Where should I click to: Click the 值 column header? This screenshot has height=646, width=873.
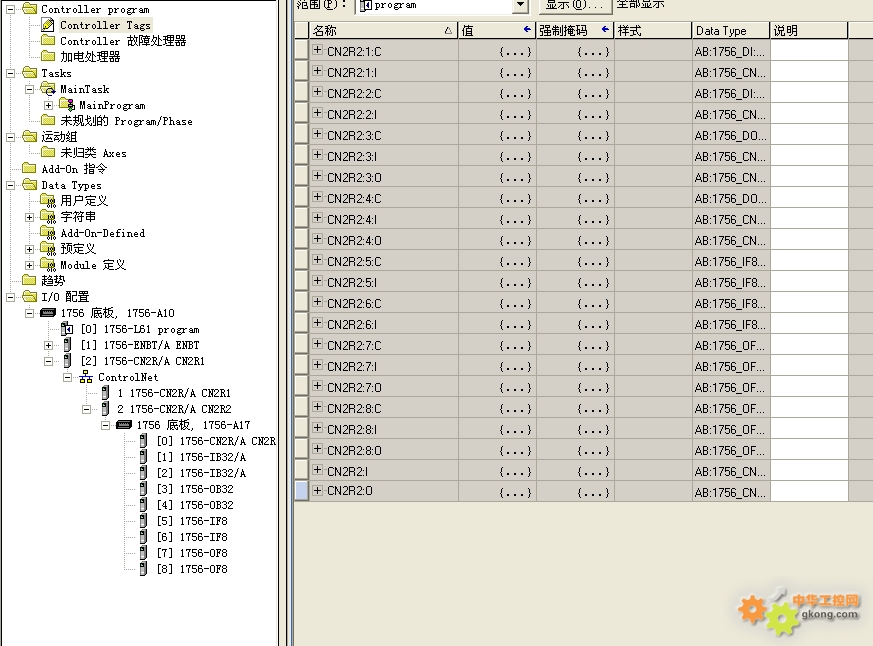[497, 31]
